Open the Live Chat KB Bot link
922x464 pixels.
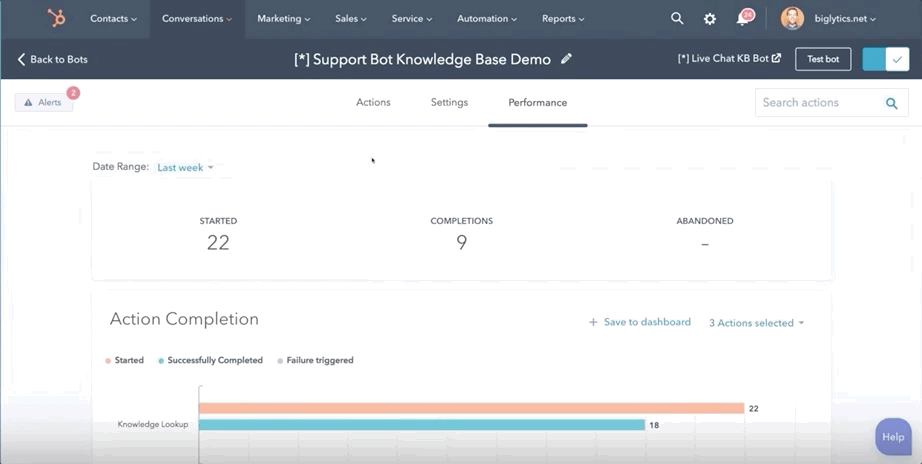coord(729,58)
